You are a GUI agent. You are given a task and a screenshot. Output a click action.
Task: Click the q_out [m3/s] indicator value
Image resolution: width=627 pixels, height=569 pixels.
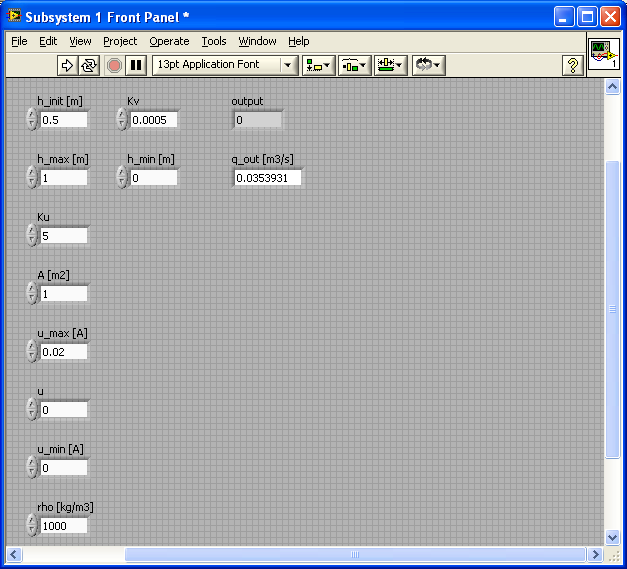click(x=267, y=178)
